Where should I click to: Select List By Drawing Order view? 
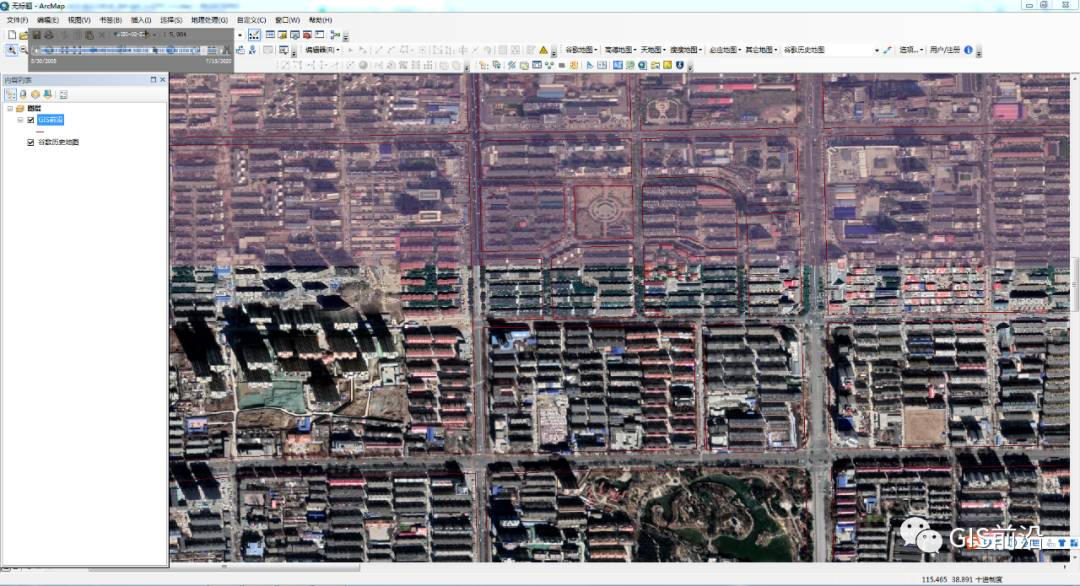[10, 94]
